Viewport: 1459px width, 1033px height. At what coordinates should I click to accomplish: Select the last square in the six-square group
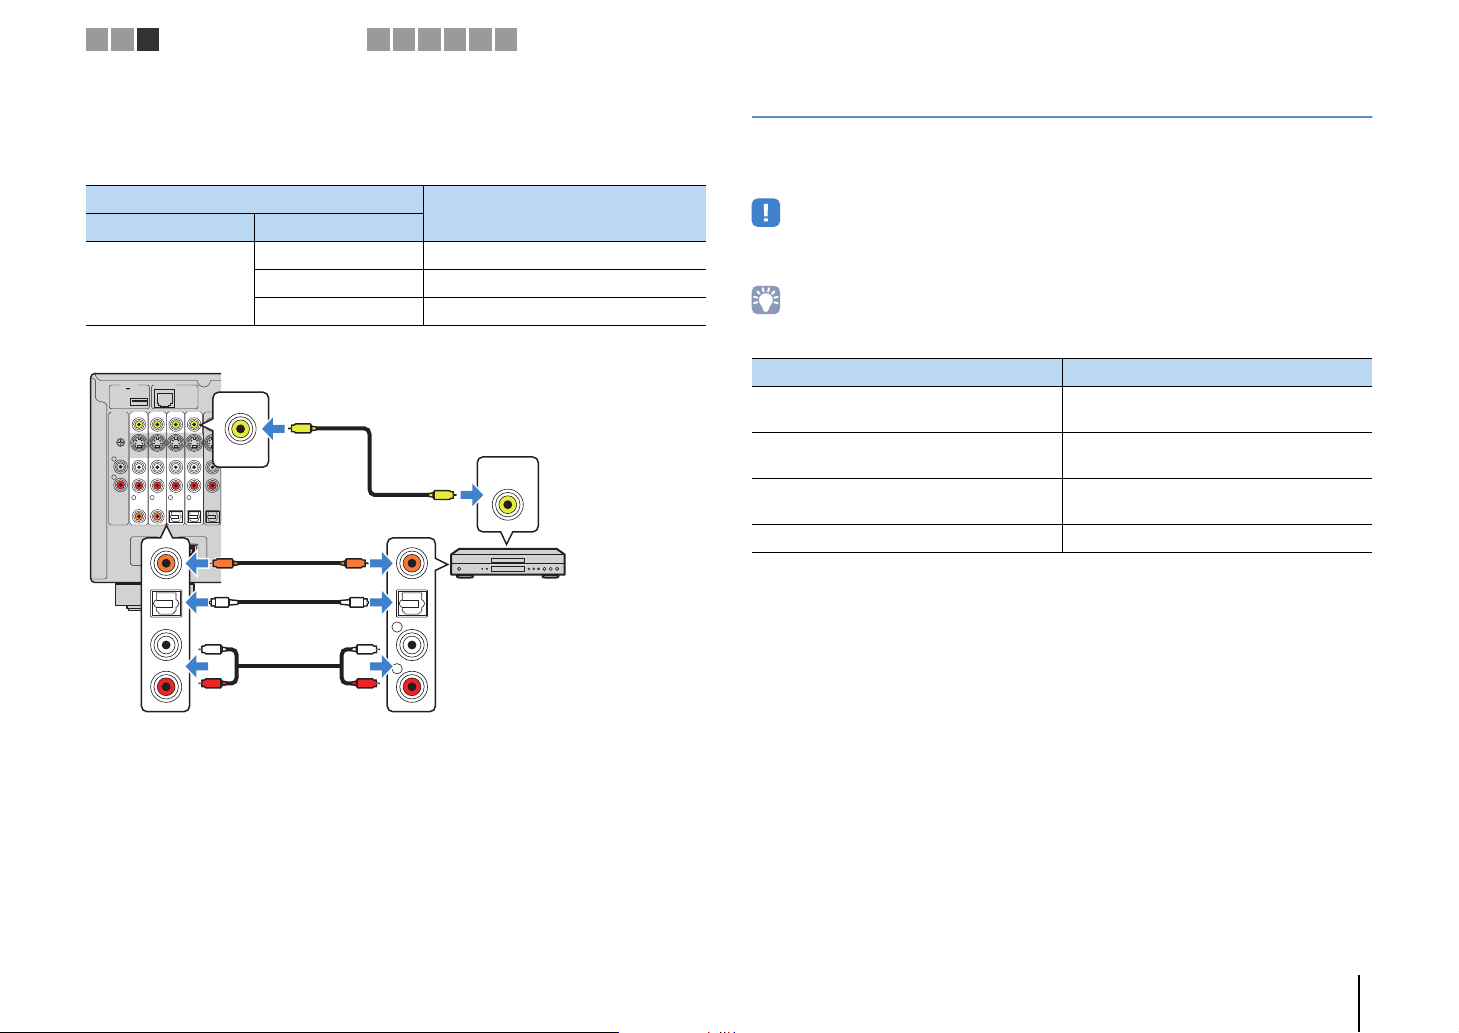pyautogui.click(x=506, y=40)
